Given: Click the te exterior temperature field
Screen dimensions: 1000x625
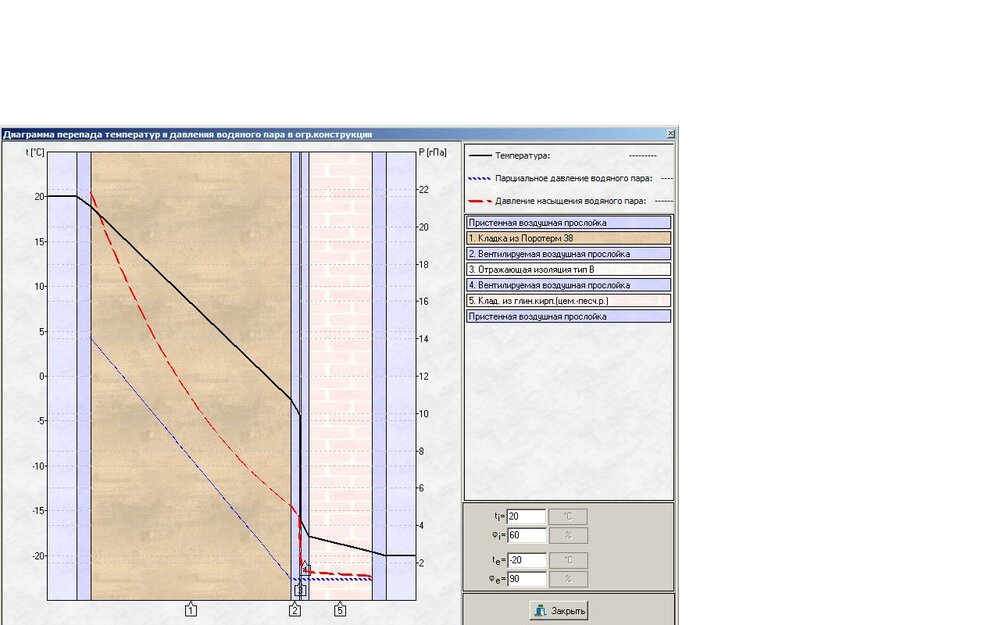Looking at the screenshot, I should 526,560.
